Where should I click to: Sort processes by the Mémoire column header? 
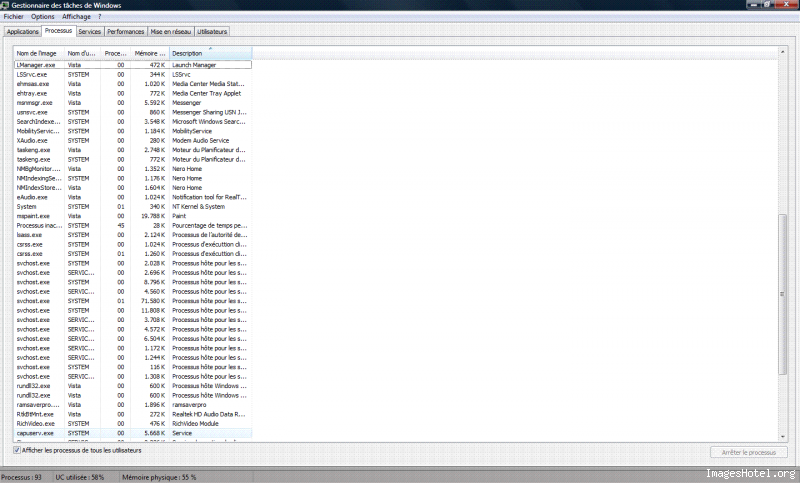[x=149, y=53]
